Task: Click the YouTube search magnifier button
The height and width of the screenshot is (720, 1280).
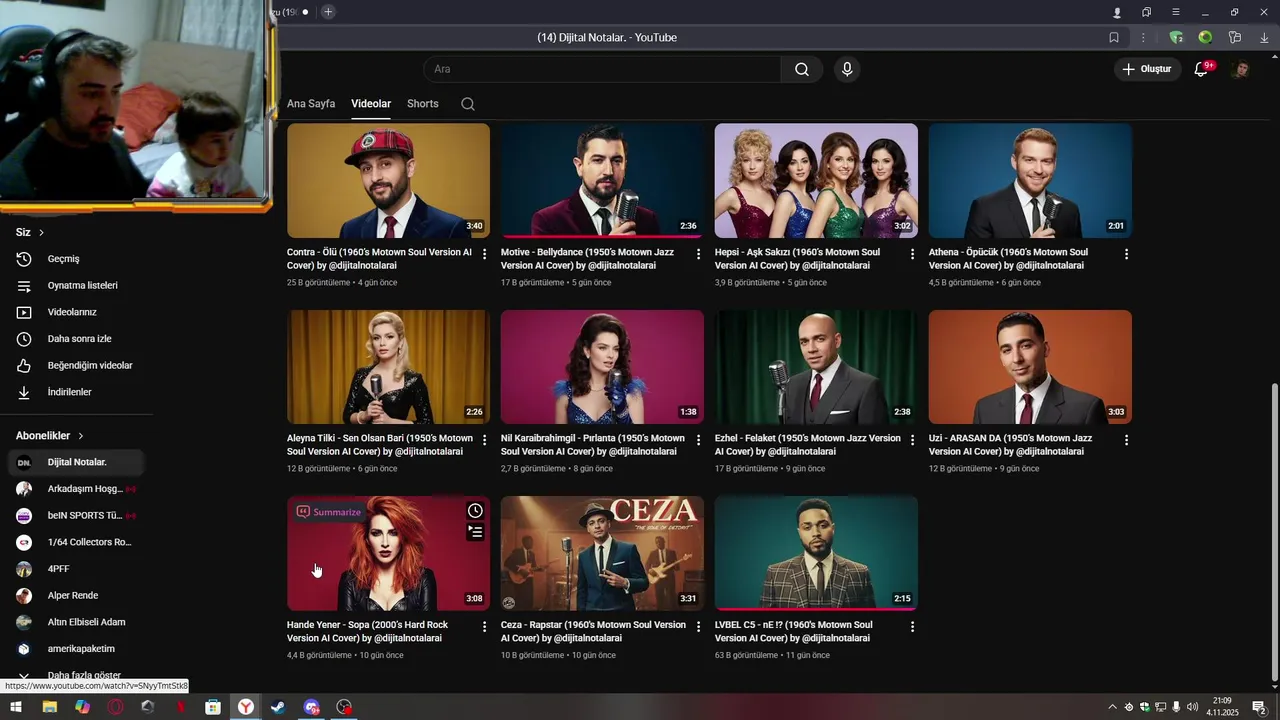Action: pos(802,69)
